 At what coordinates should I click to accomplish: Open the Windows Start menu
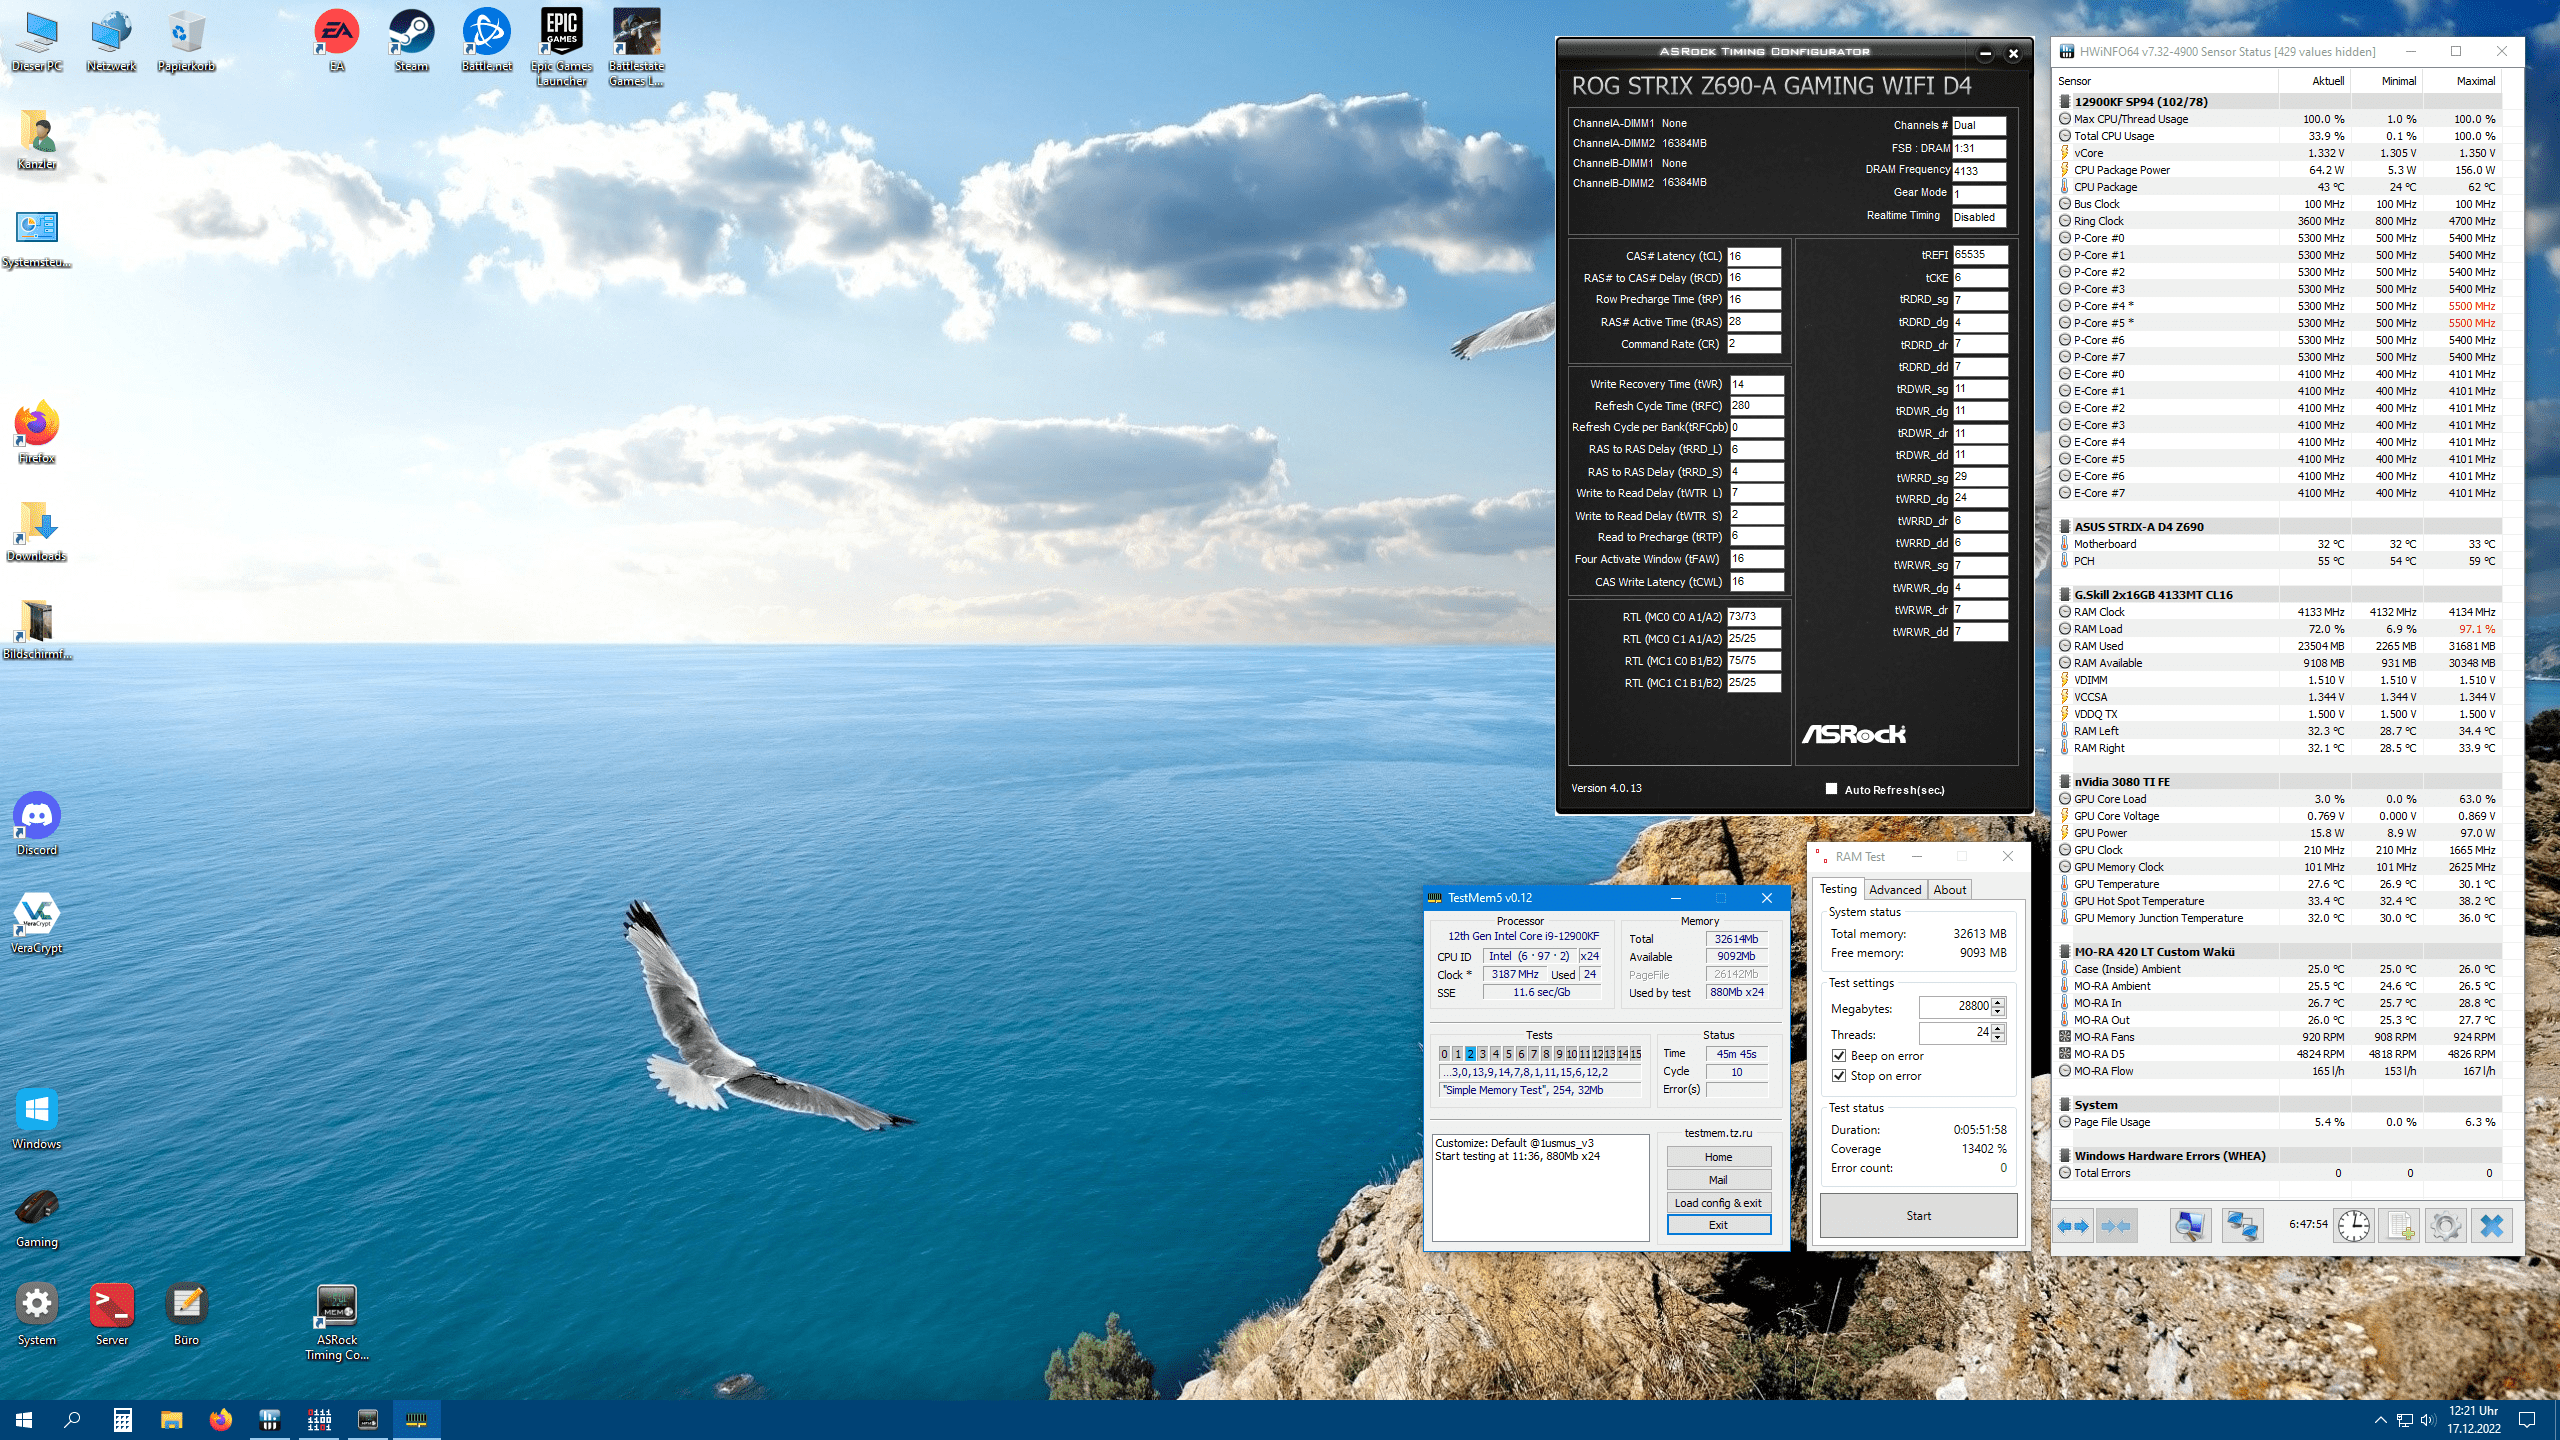point(24,1419)
